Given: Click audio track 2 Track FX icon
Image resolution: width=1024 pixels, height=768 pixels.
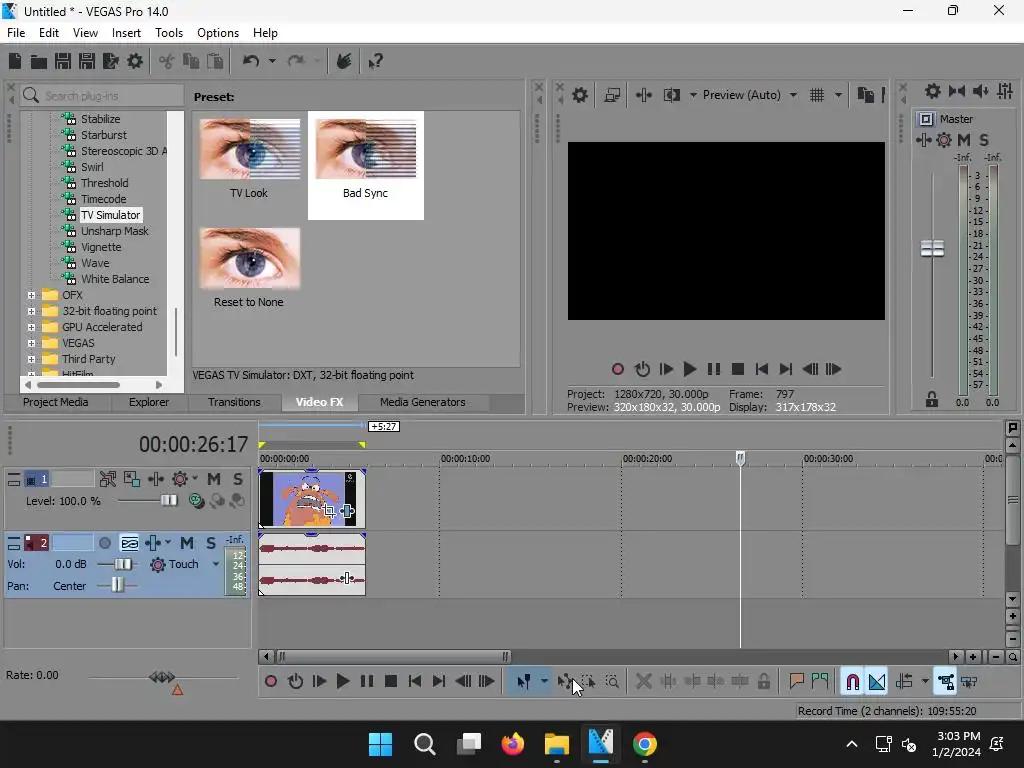Looking at the screenshot, I should [x=153, y=543].
